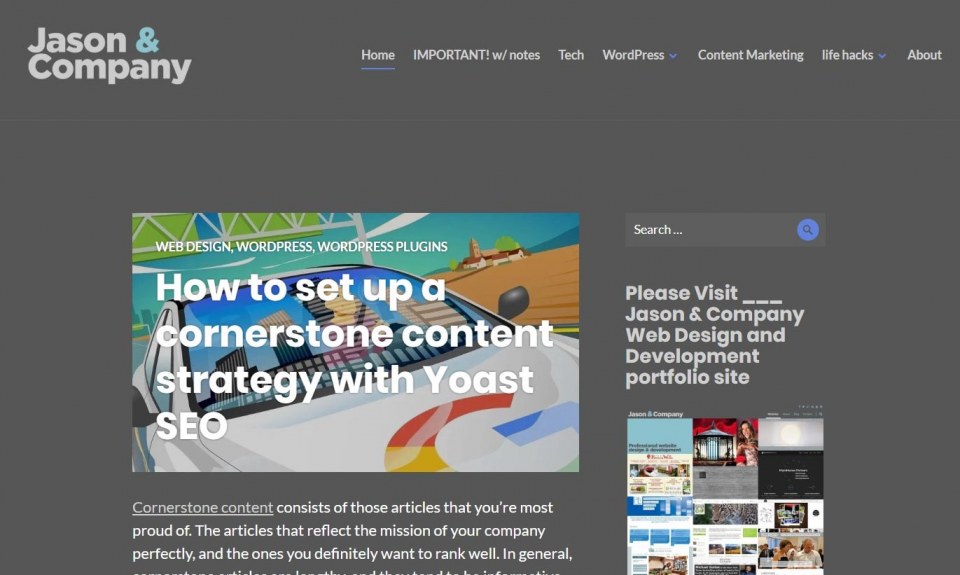Open the WORDPRESS PLUGINS category link
Image resolution: width=960 pixels, height=575 pixels.
382,246
